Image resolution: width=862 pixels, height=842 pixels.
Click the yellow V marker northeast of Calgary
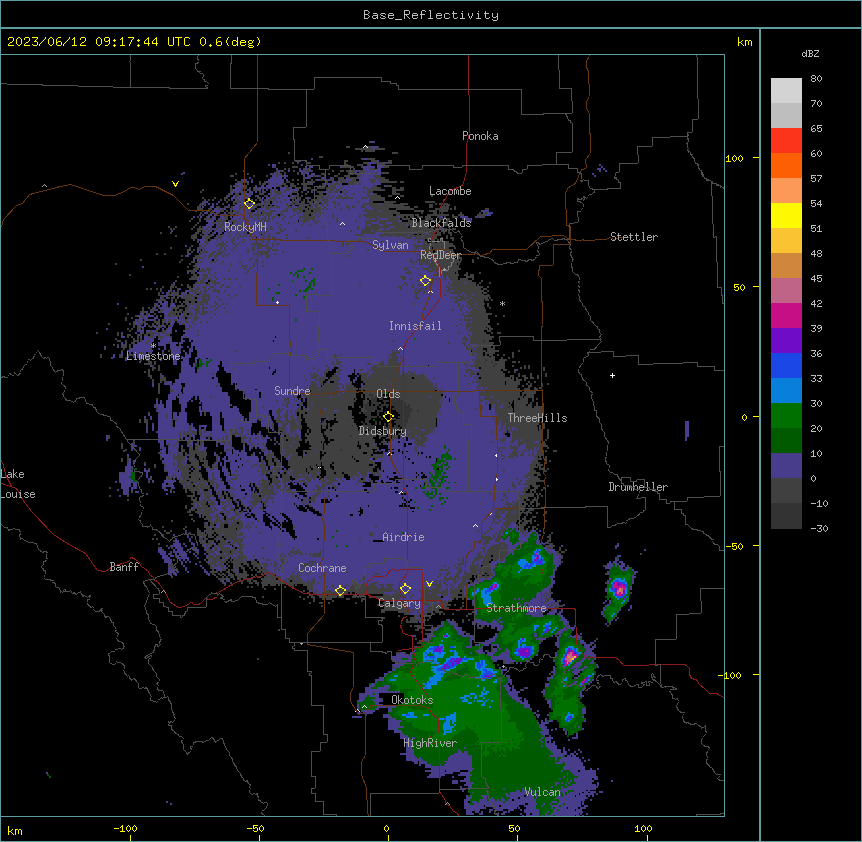tap(429, 584)
